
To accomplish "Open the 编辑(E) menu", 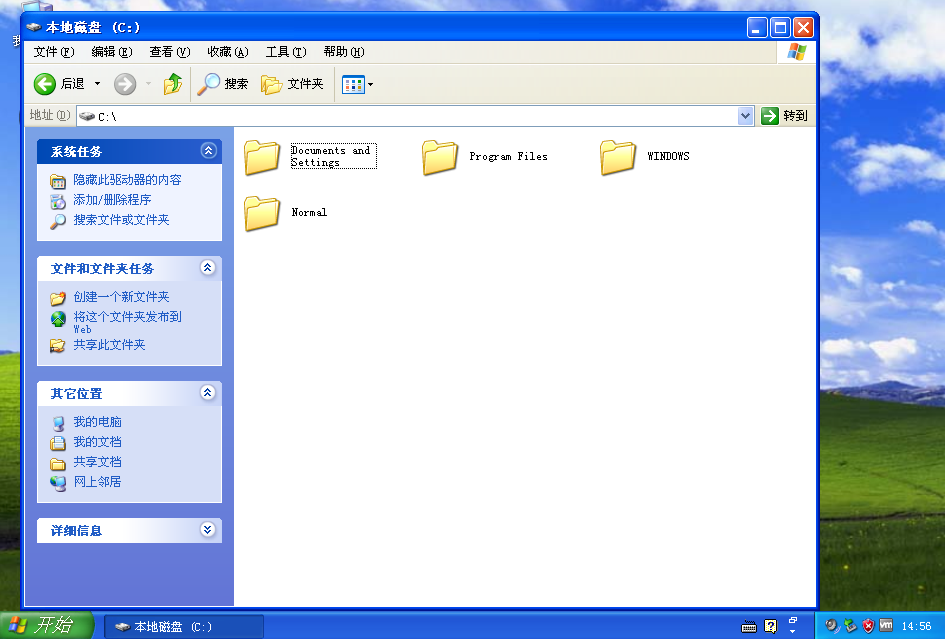I will pyautogui.click(x=111, y=52).
